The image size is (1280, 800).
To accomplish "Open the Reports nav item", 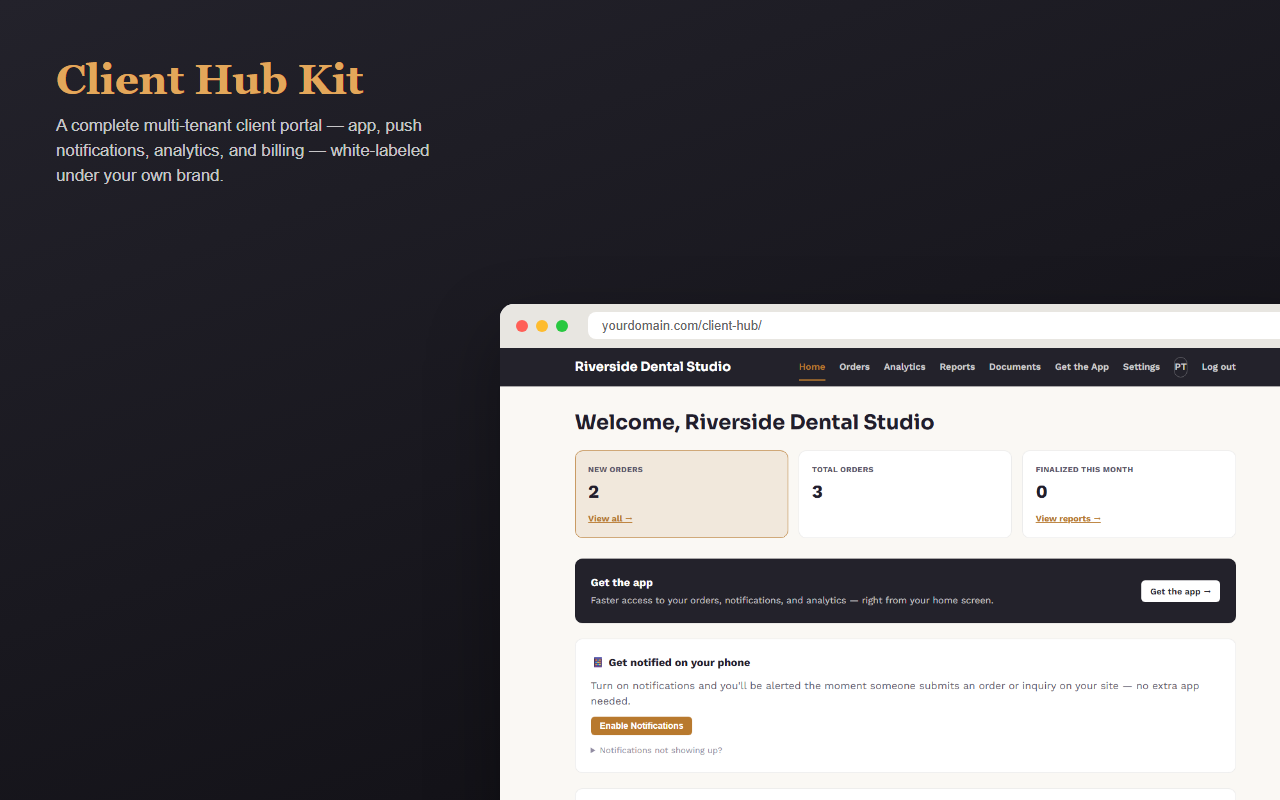I will [957, 367].
